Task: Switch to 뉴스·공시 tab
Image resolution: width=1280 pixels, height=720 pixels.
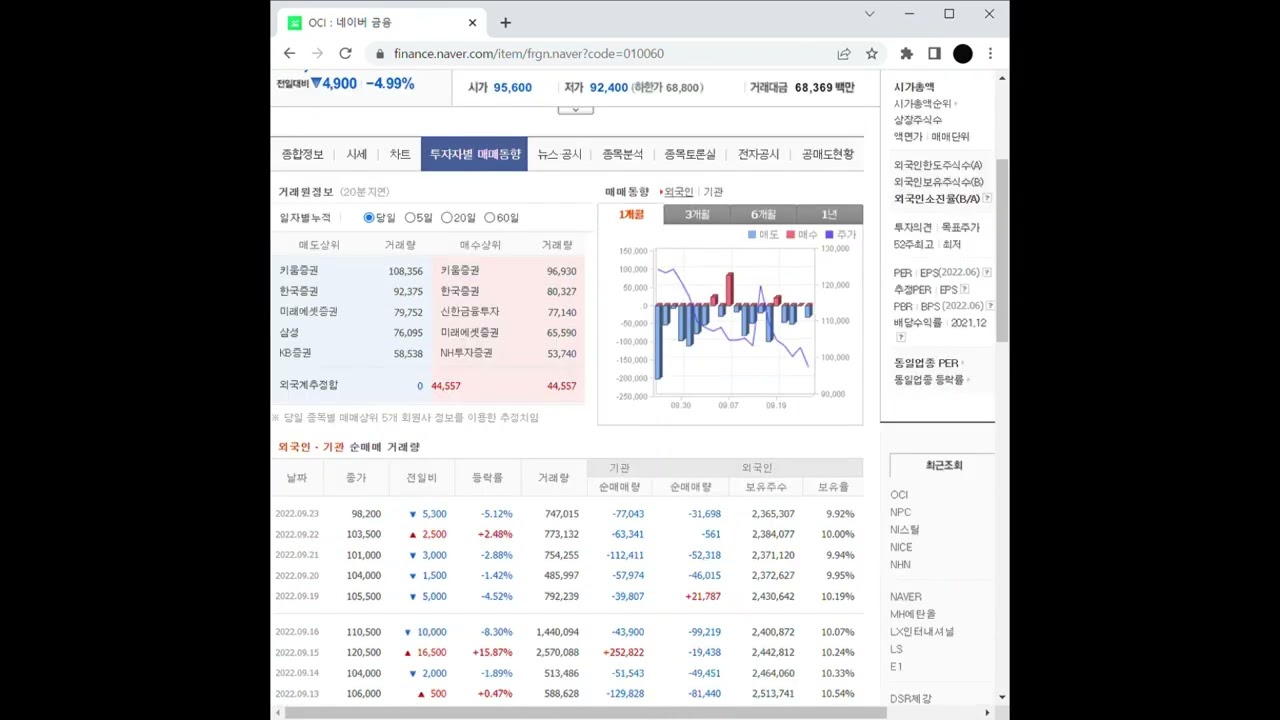Action: [x=559, y=154]
